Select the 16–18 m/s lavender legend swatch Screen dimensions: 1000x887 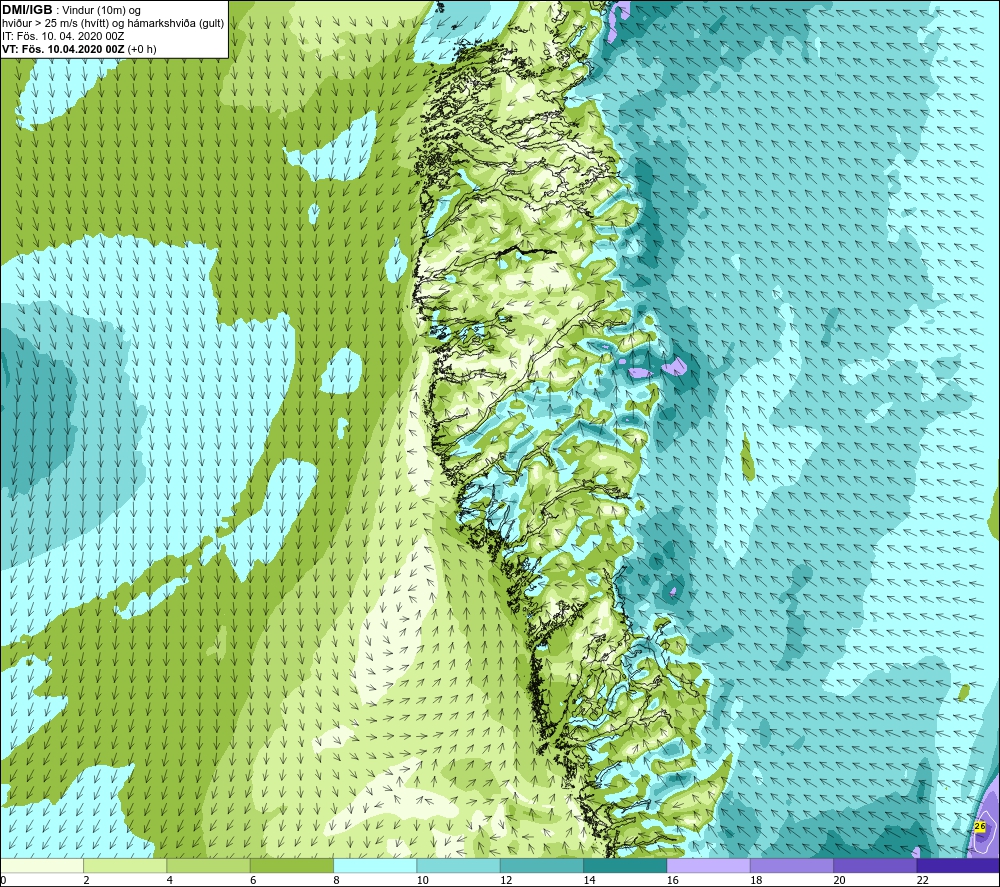(709, 865)
